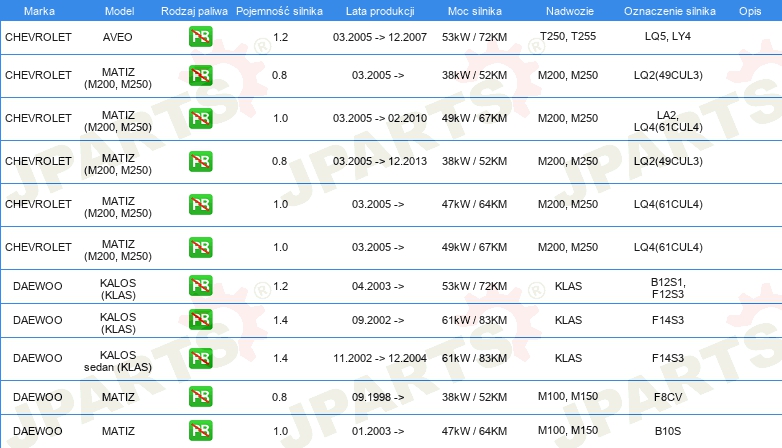Select the 'B12S1, F12S3' engine code

[x=668, y=288]
